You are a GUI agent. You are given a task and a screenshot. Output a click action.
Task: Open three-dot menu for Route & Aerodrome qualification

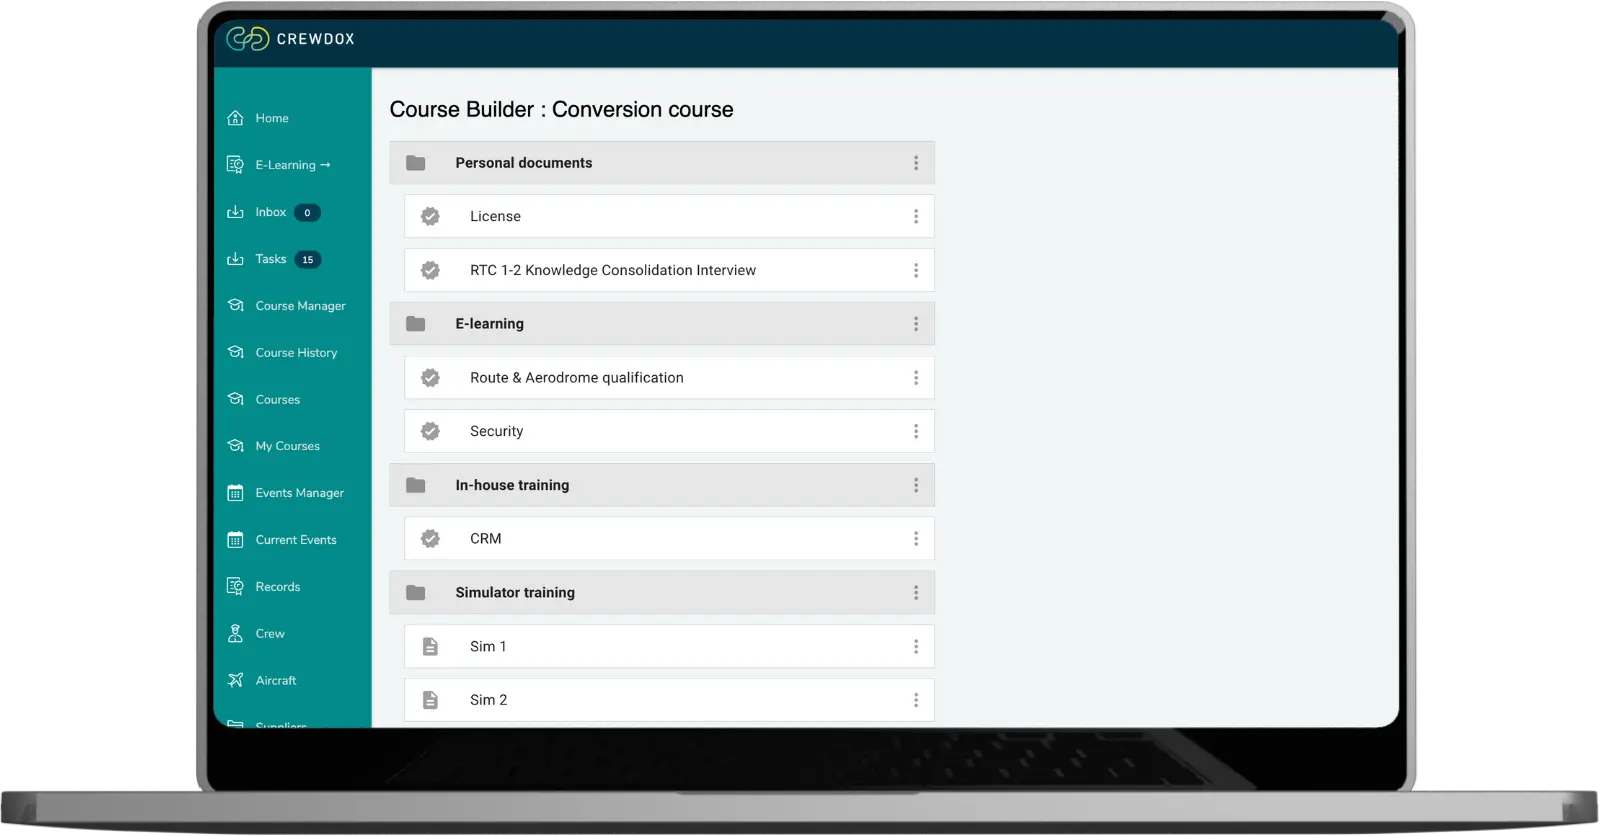tap(915, 377)
